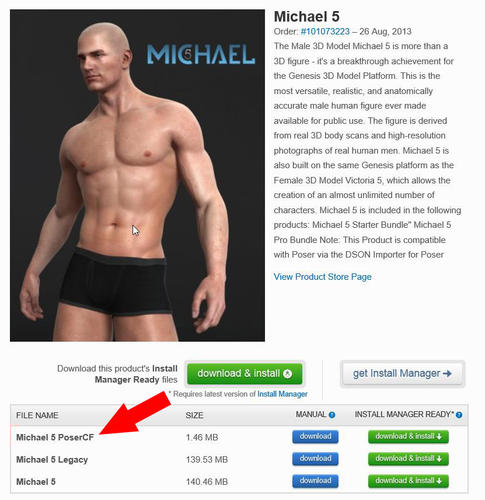The height and width of the screenshot is (500, 485).
Task: Click the FILE NAME column header
Action: point(37,415)
